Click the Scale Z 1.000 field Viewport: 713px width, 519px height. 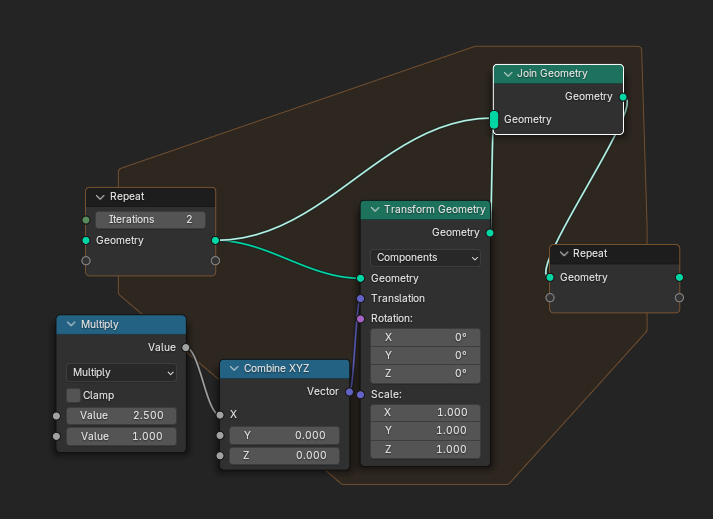pyautogui.click(x=425, y=449)
